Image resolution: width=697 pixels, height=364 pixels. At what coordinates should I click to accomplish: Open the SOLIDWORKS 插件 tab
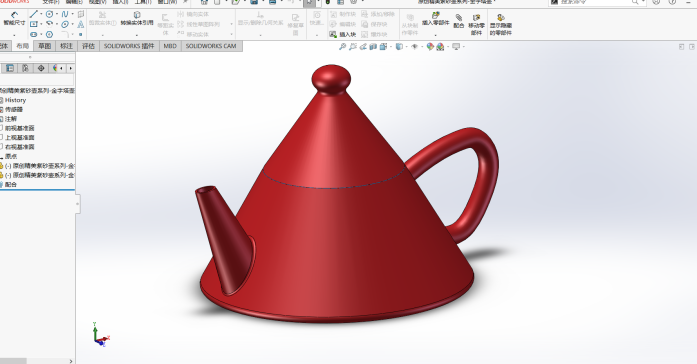(129, 46)
